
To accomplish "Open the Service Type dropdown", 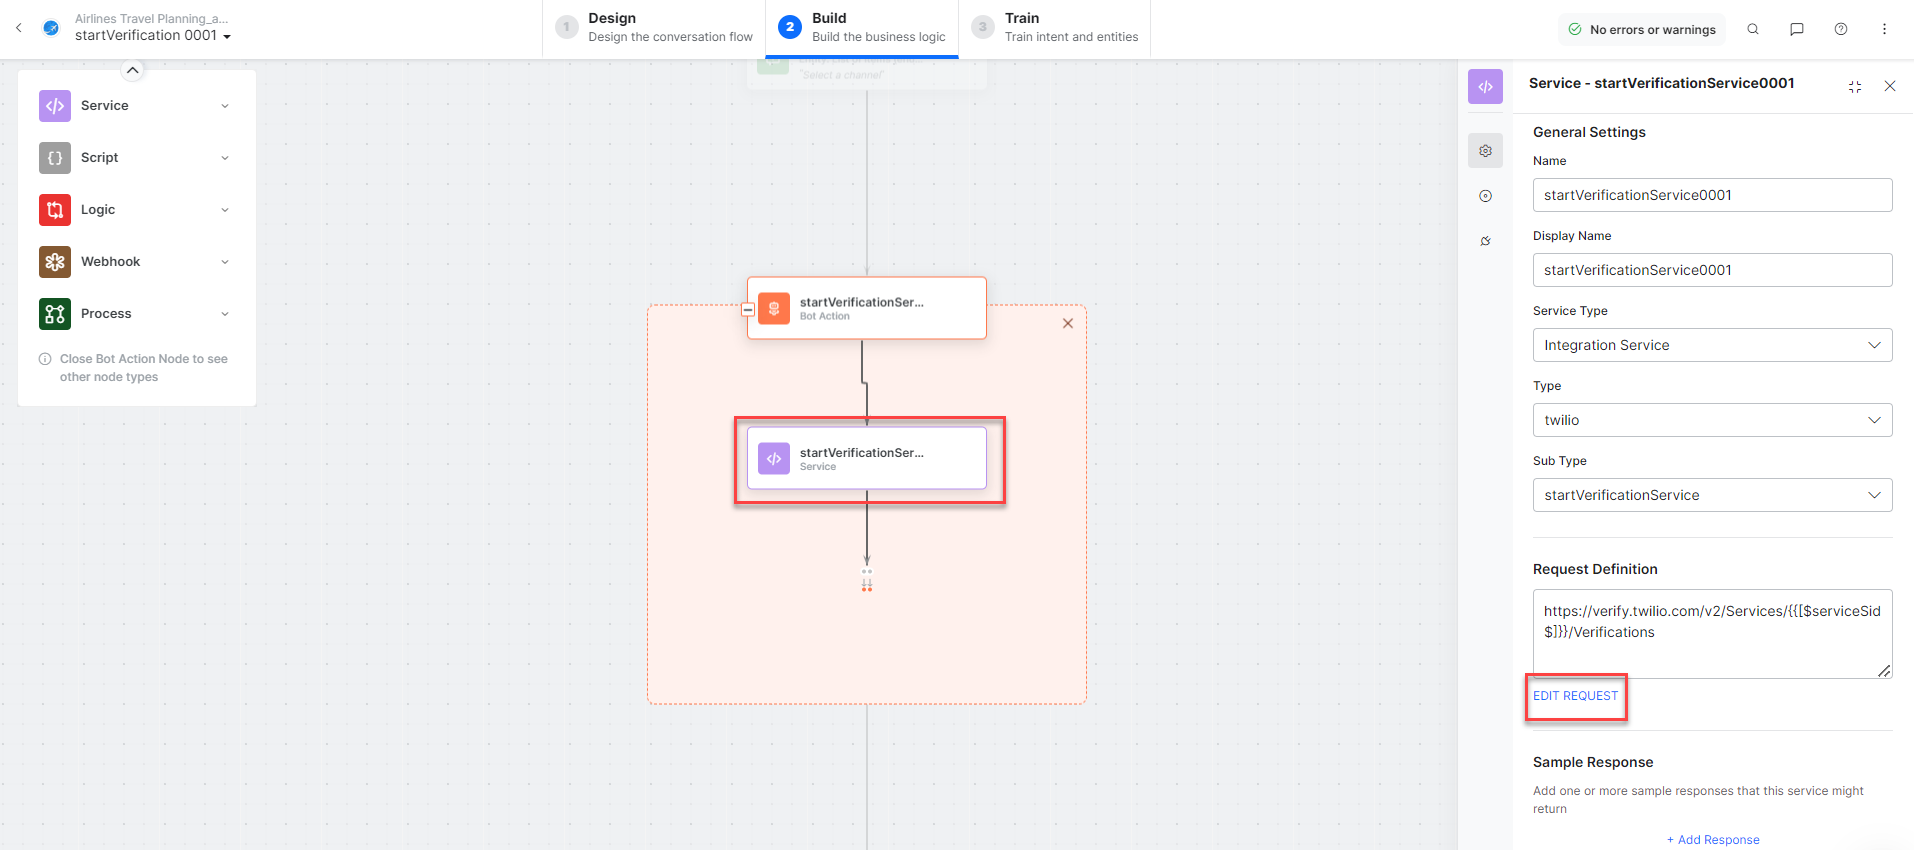I will click(1712, 345).
